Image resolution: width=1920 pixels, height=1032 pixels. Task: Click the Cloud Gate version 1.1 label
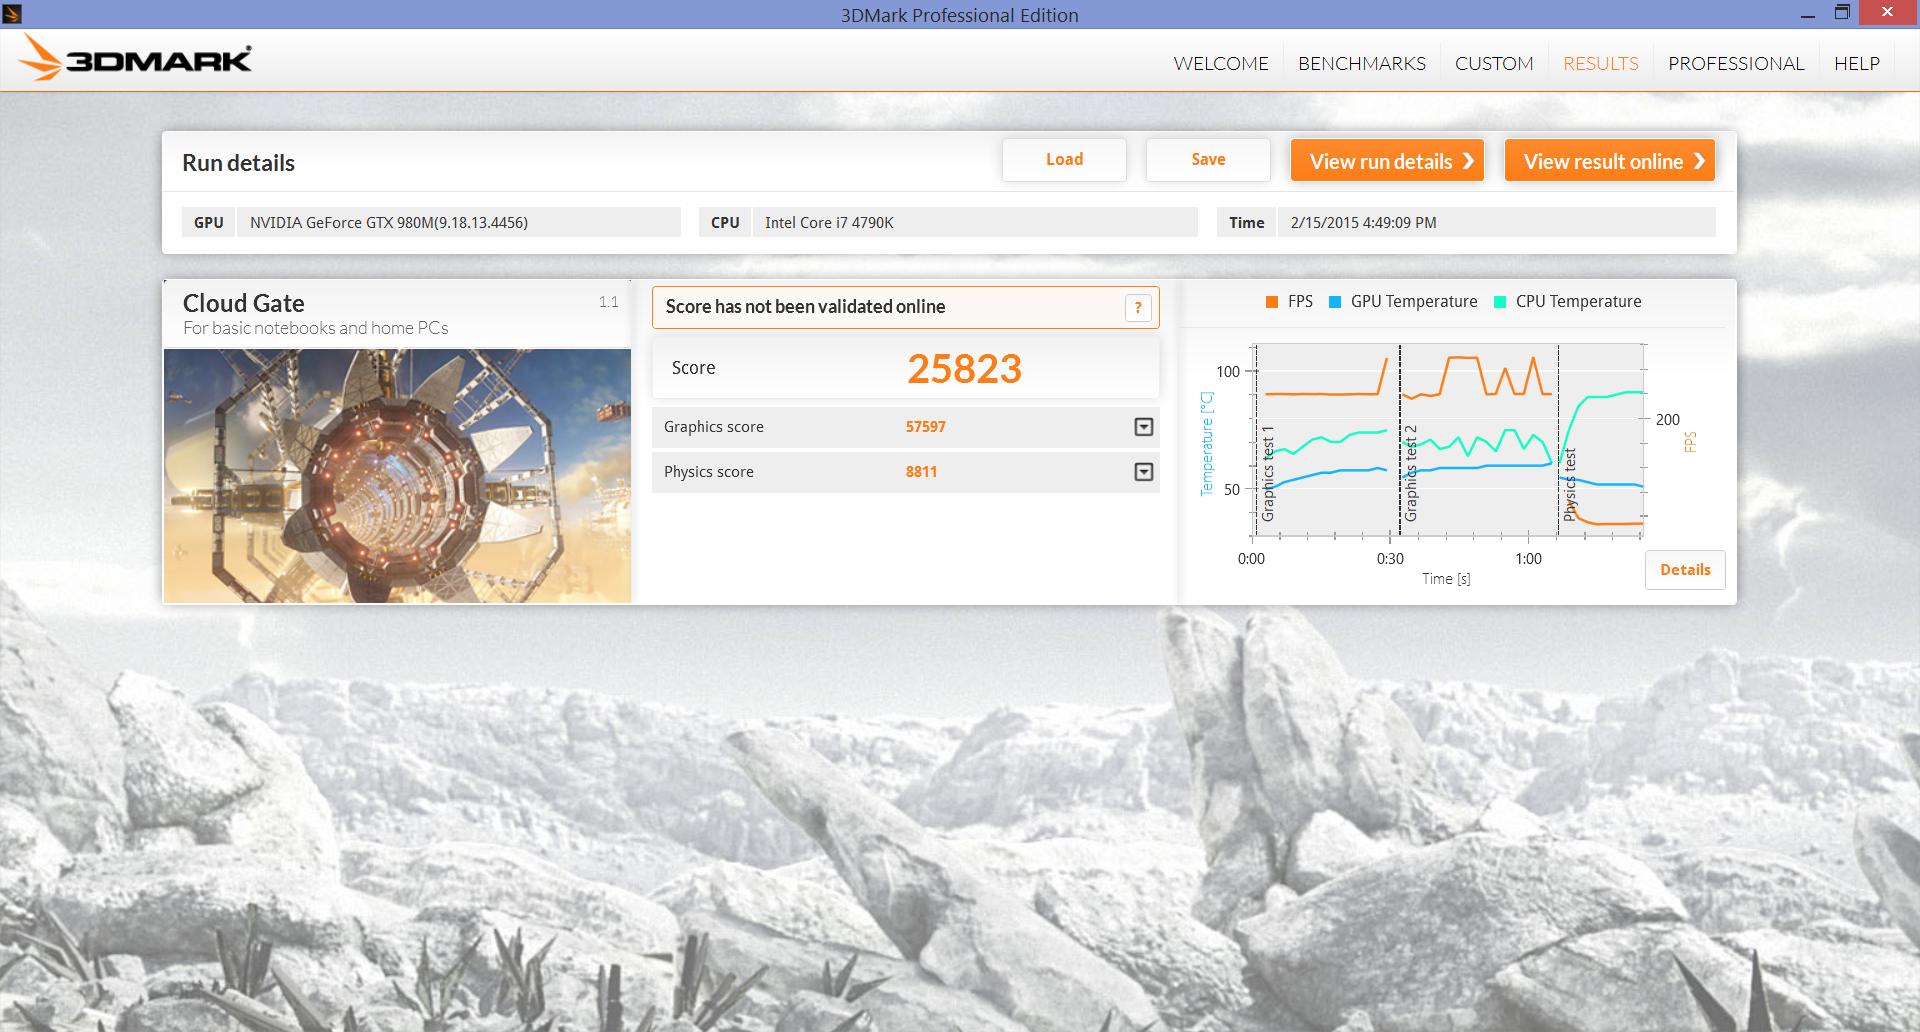pyautogui.click(x=608, y=302)
